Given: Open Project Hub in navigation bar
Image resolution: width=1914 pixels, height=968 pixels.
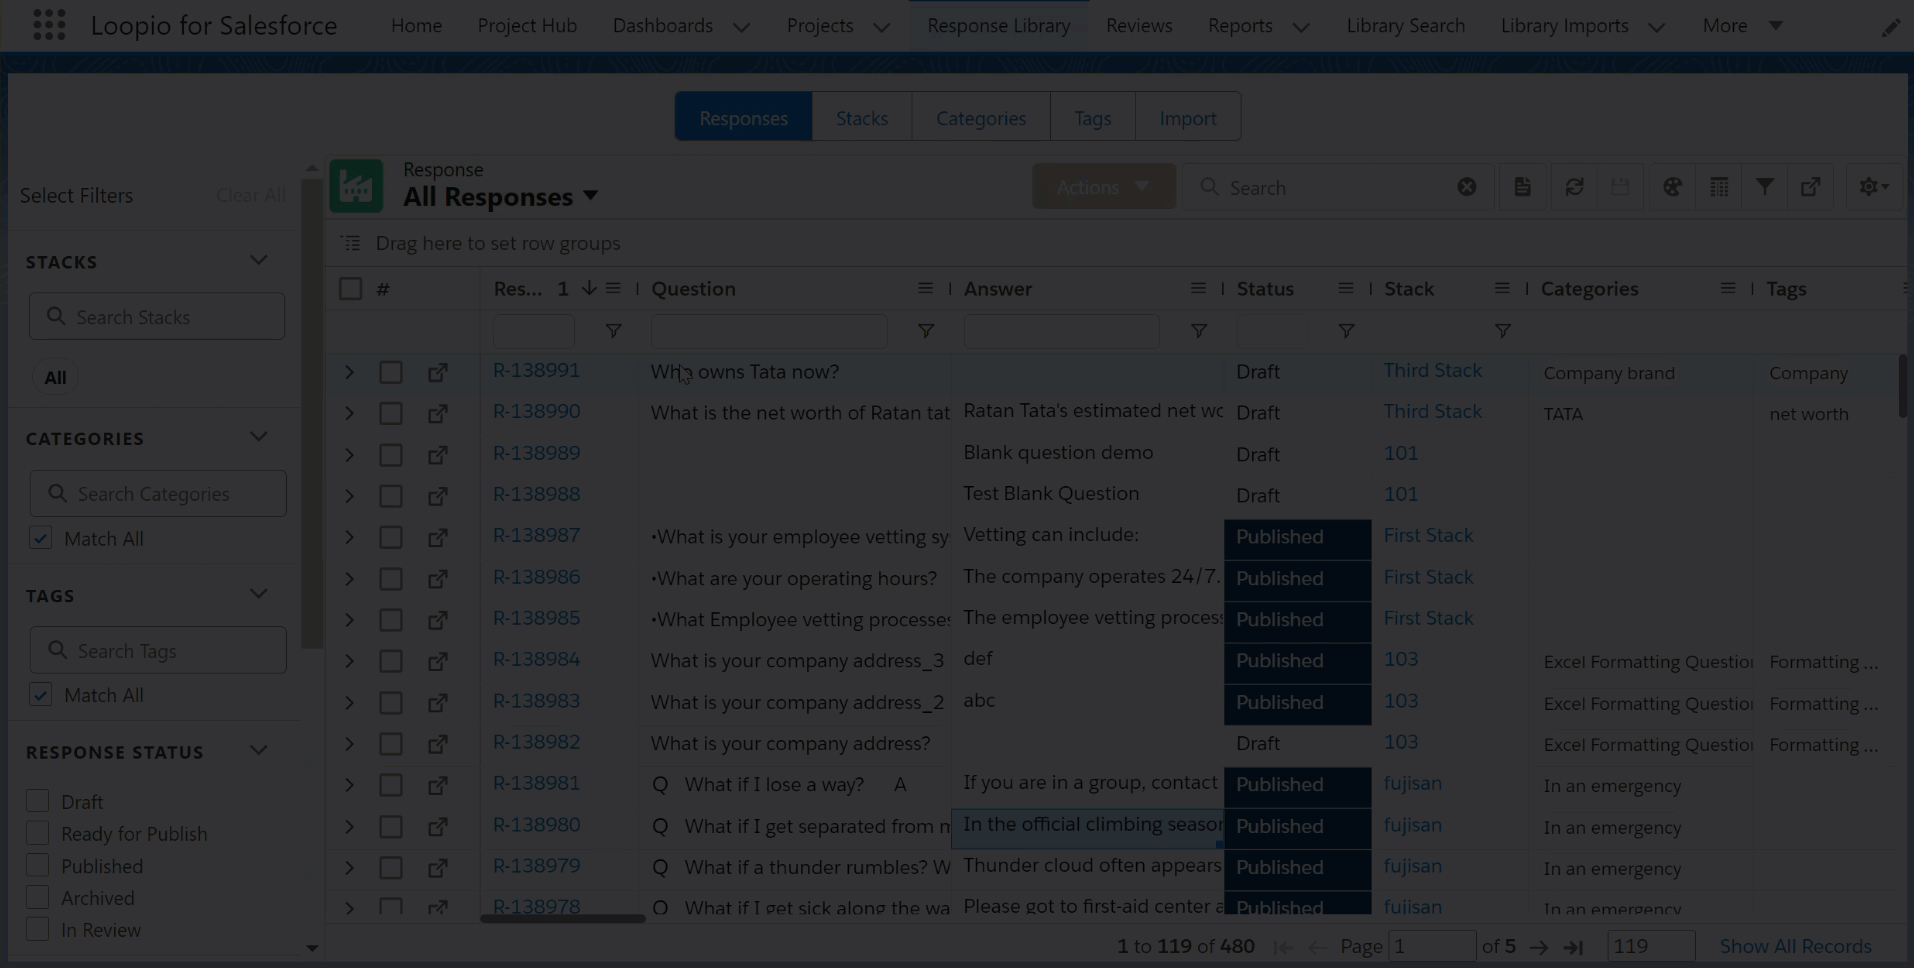Looking at the screenshot, I should point(527,26).
